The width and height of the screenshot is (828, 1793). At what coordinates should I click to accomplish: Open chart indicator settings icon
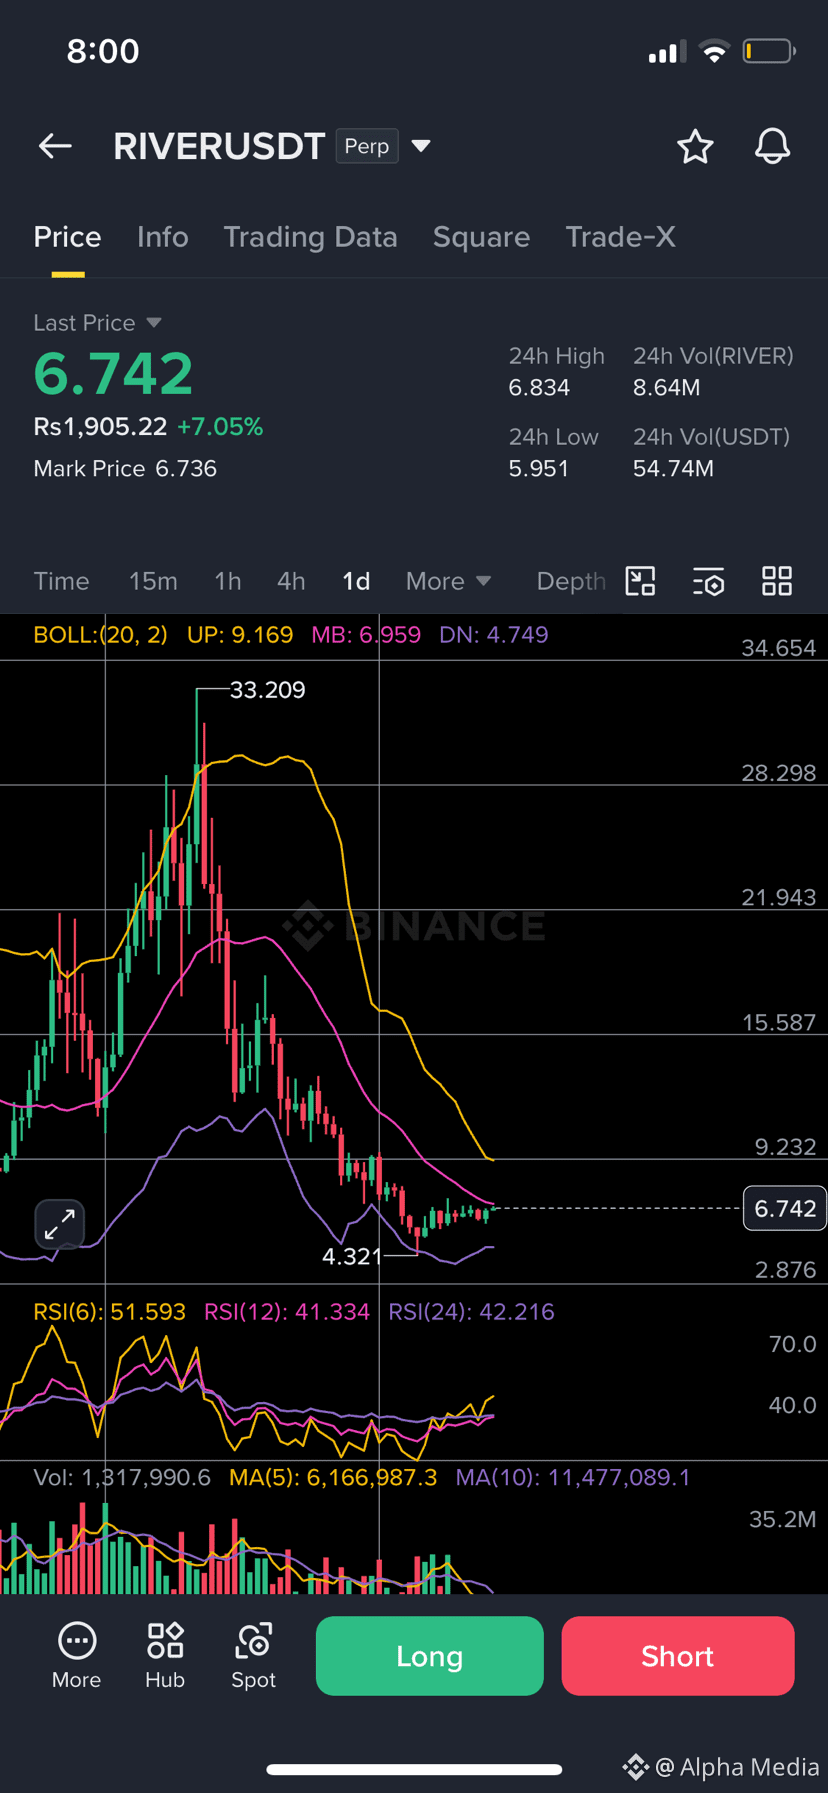click(709, 581)
